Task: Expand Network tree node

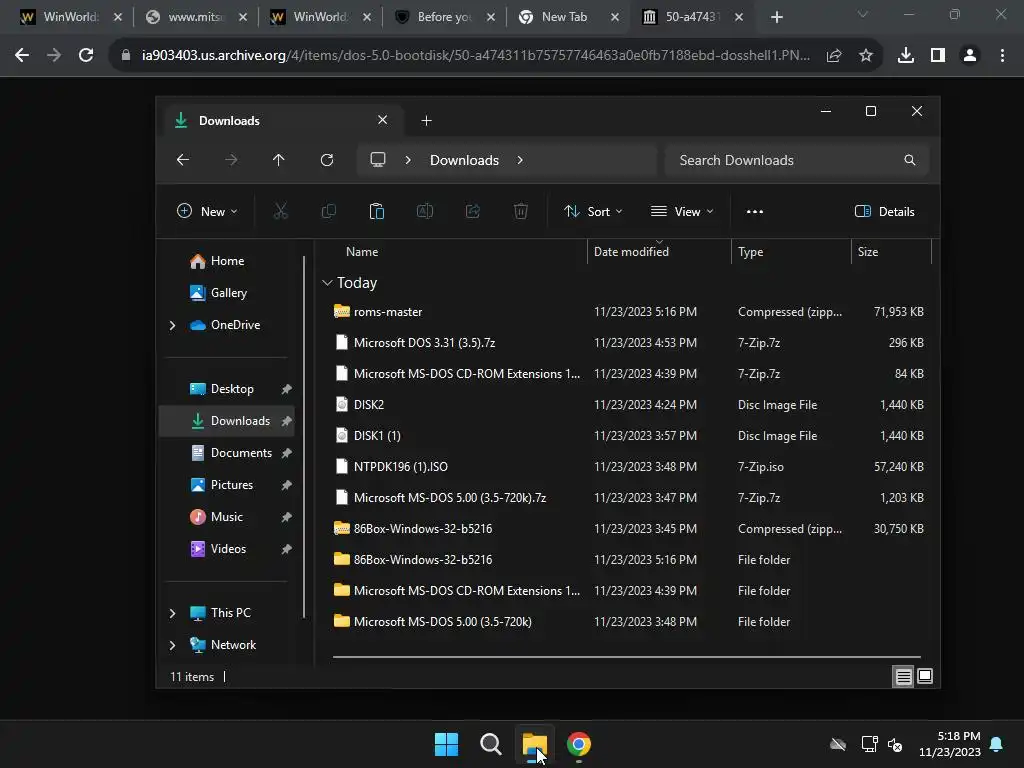Action: (x=172, y=645)
